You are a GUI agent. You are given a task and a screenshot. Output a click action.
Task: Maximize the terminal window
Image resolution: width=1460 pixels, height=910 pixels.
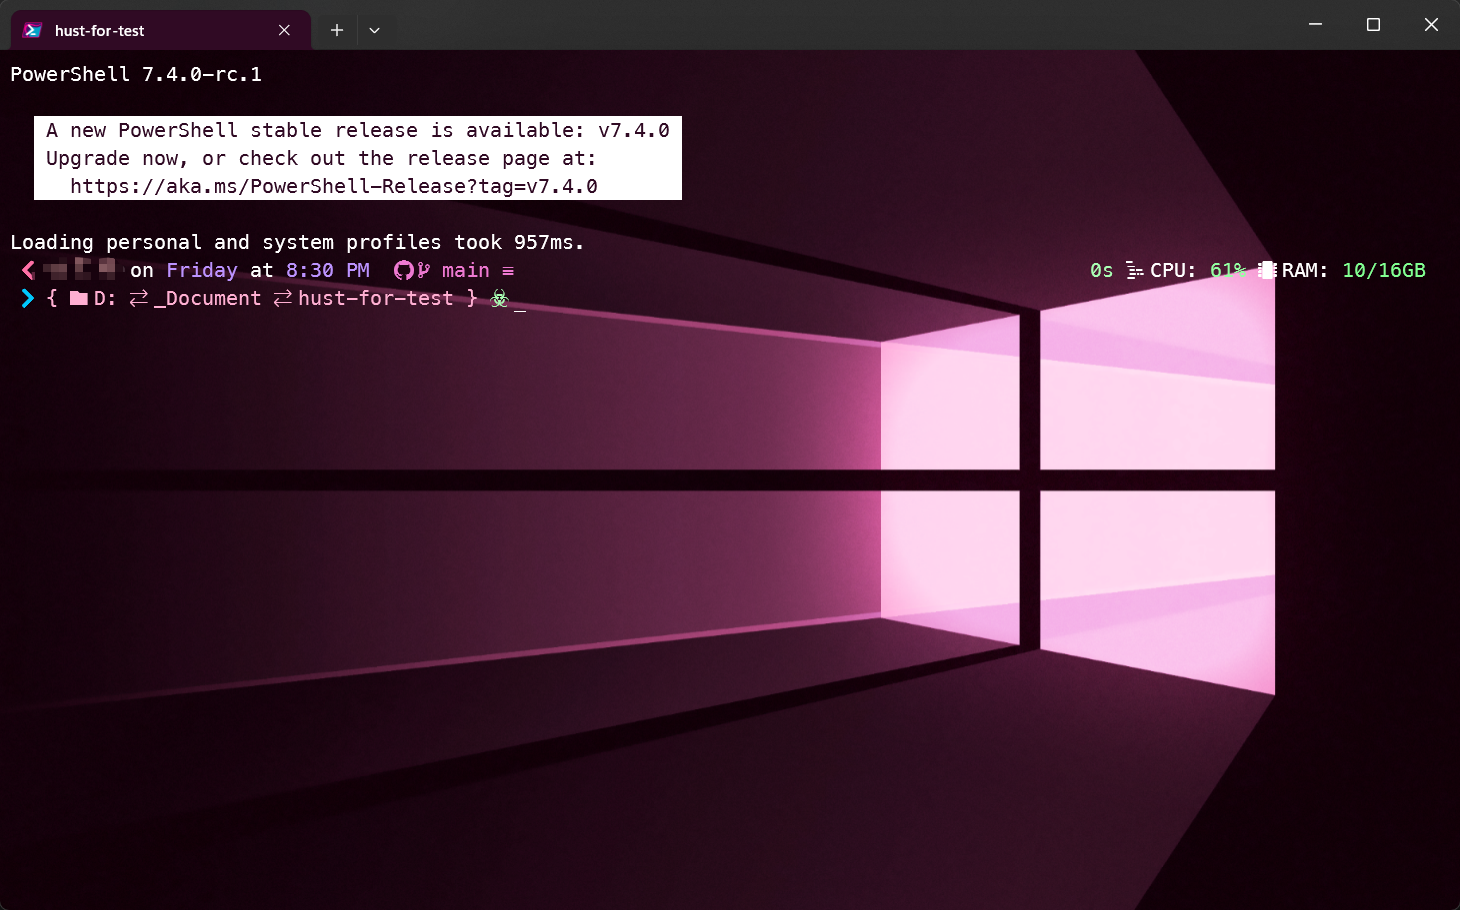click(x=1373, y=24)
